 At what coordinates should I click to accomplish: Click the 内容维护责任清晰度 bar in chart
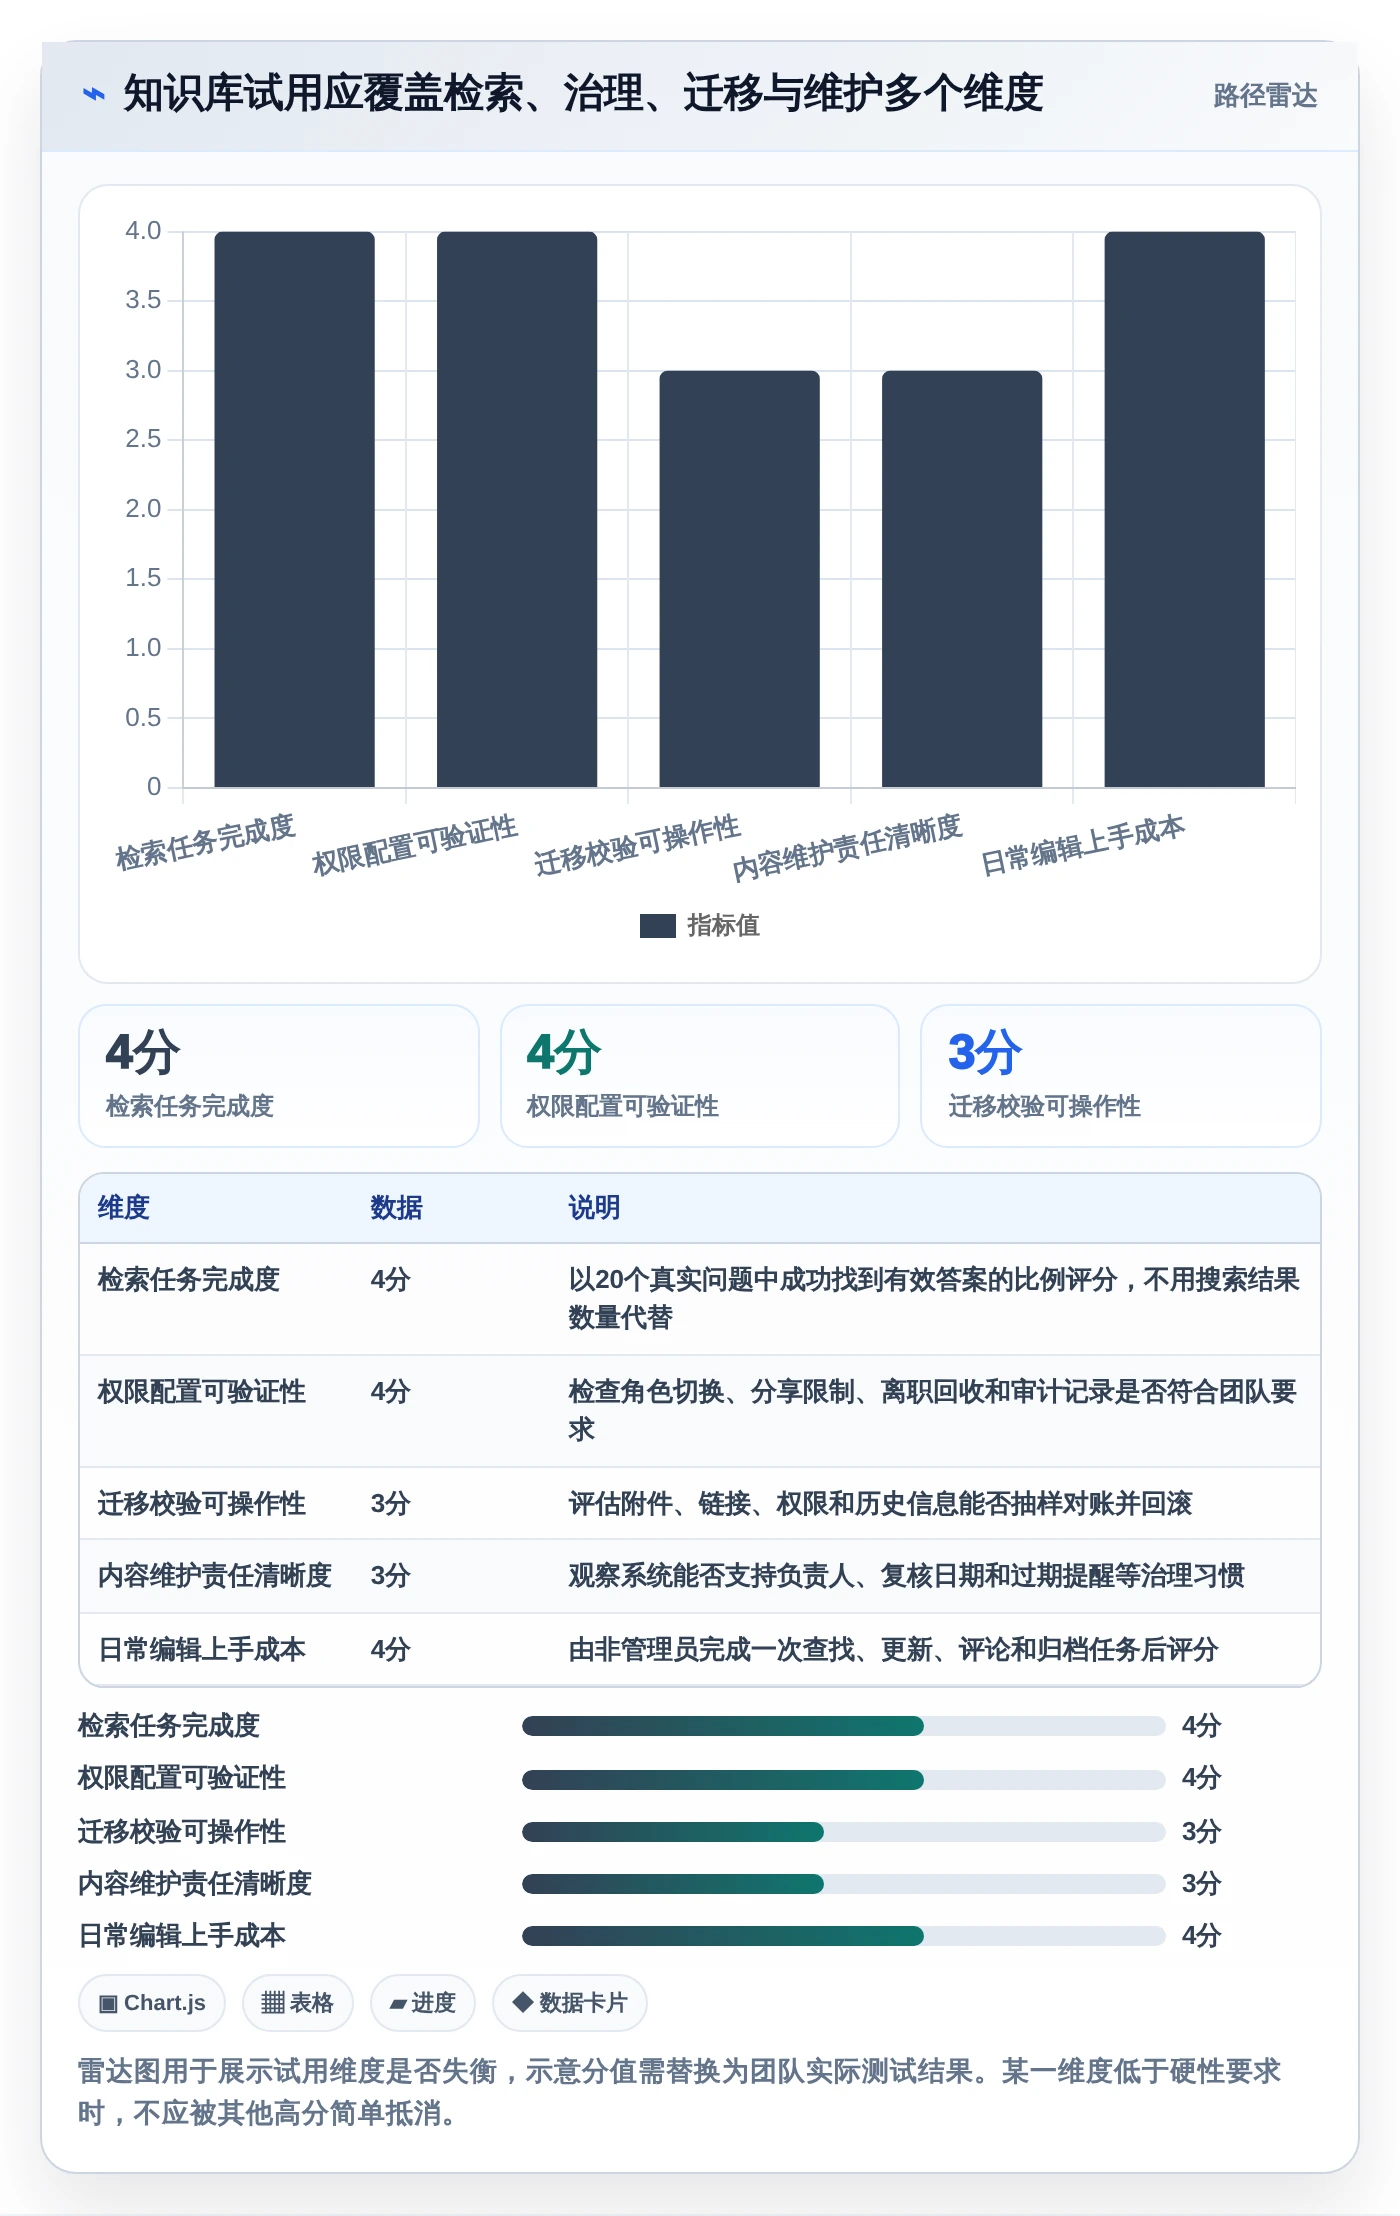[962, 579]
